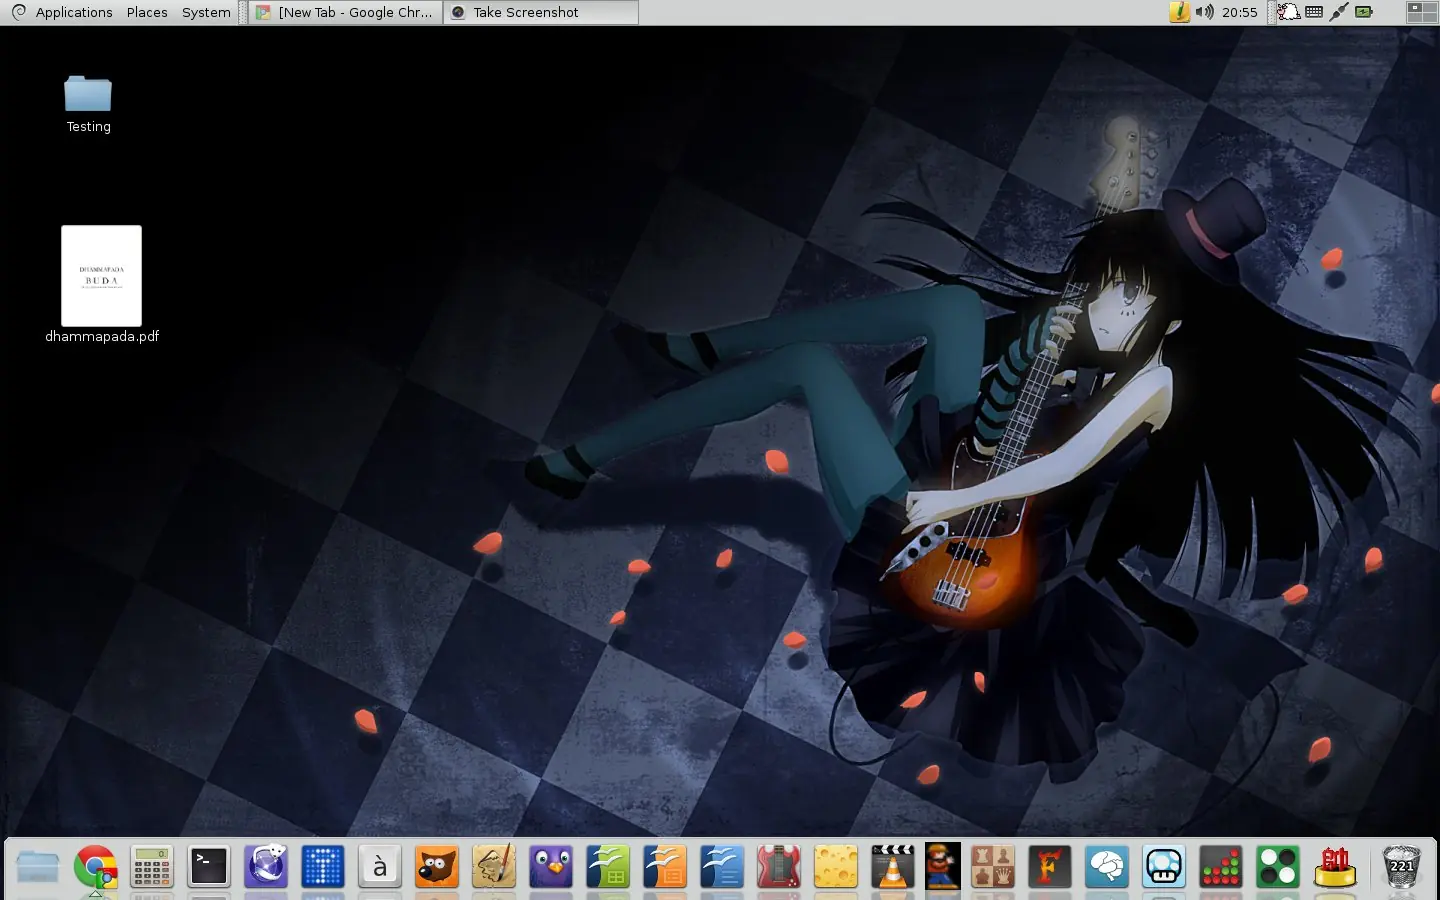Launch VLC media player from the dock
This screenshot has width=1440, height=900.
coord(893,866)
